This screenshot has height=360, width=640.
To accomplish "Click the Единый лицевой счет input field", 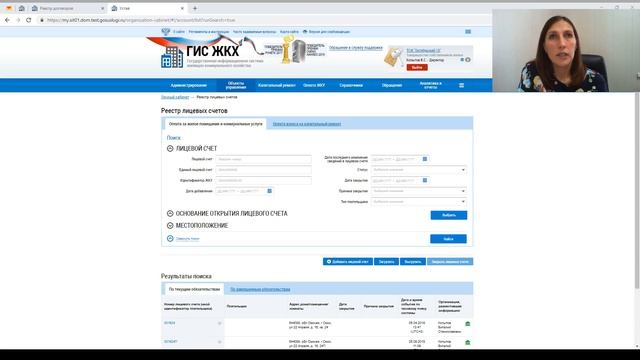I will (263, 170).
